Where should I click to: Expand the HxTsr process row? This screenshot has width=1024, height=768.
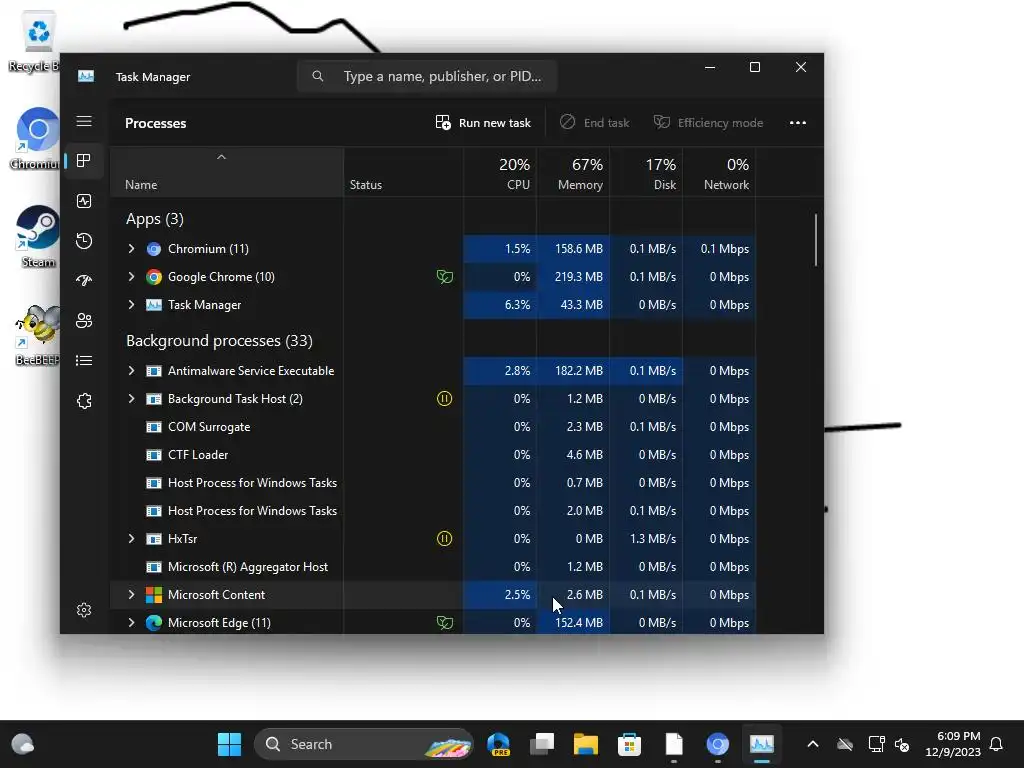coord(131,539)
